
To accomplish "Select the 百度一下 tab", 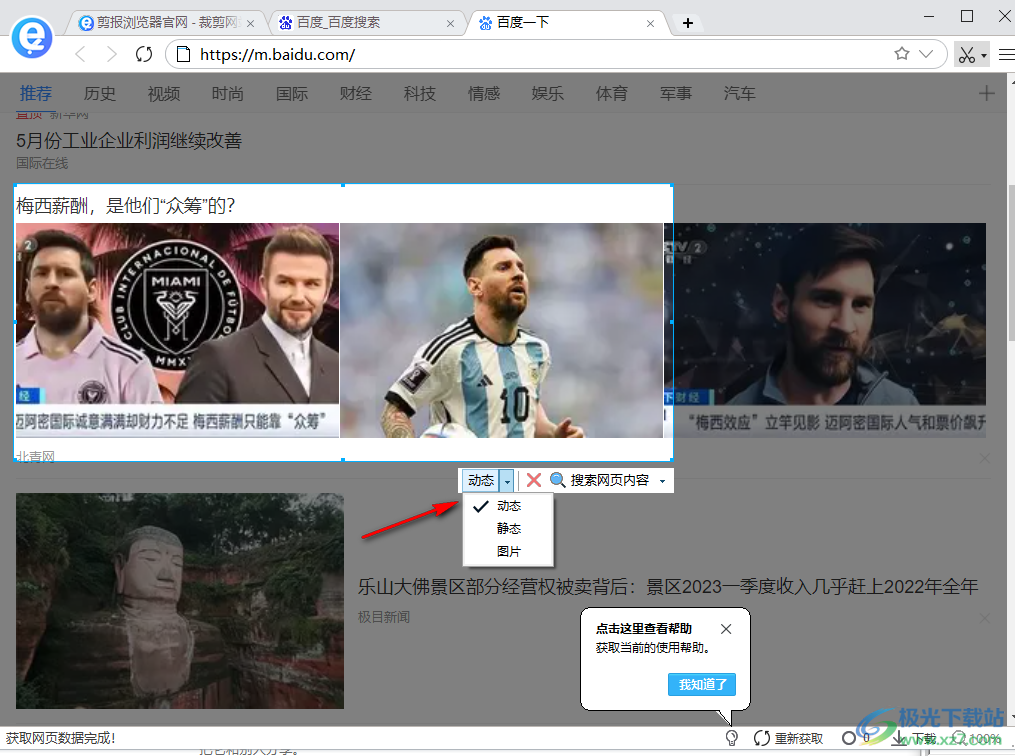I will [566, 23].
